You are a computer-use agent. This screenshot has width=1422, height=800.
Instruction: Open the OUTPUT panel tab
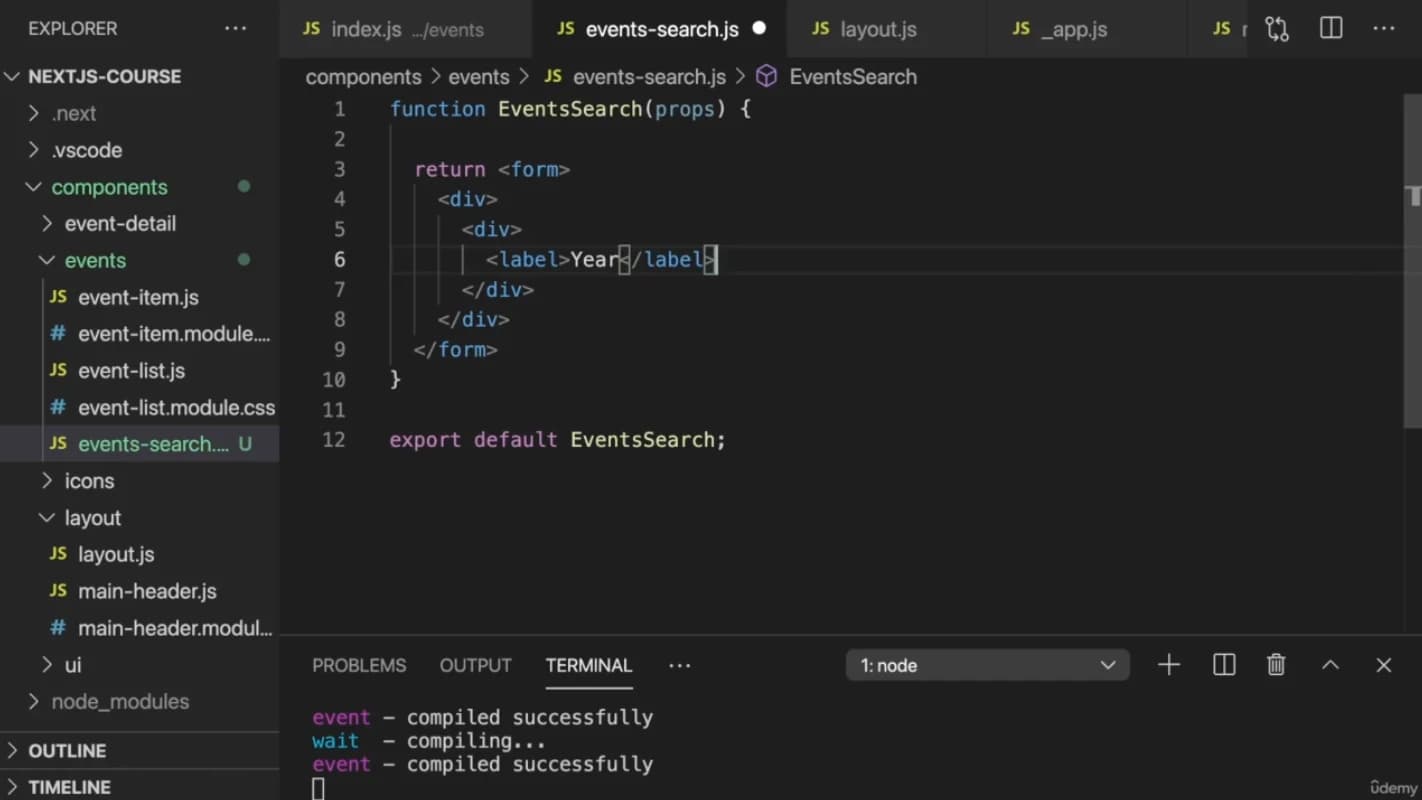(475, 665)
